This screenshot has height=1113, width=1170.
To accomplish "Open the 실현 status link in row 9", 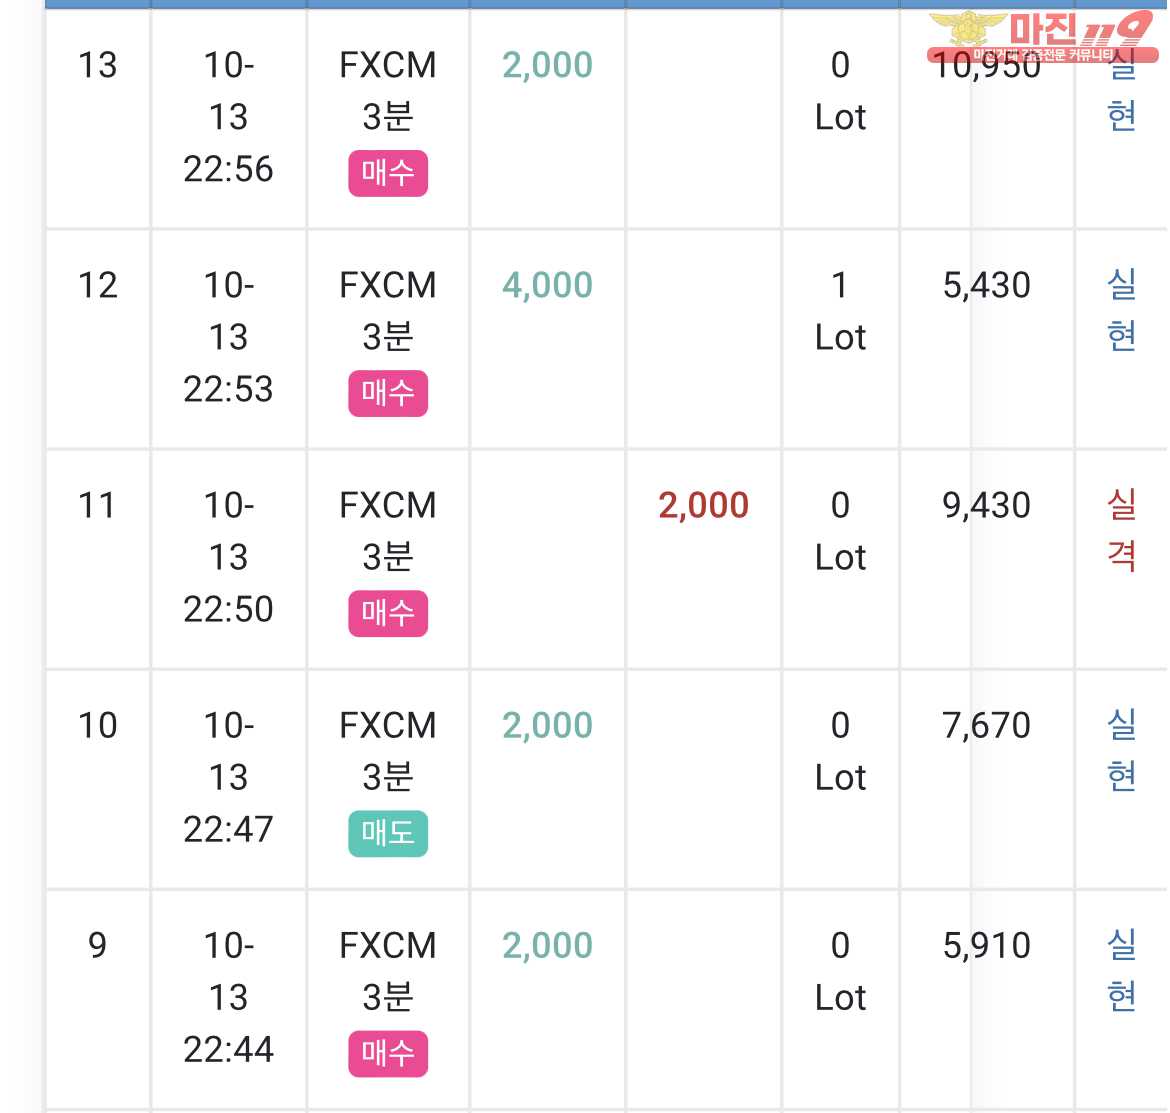I will click(x=1121, y=970).
